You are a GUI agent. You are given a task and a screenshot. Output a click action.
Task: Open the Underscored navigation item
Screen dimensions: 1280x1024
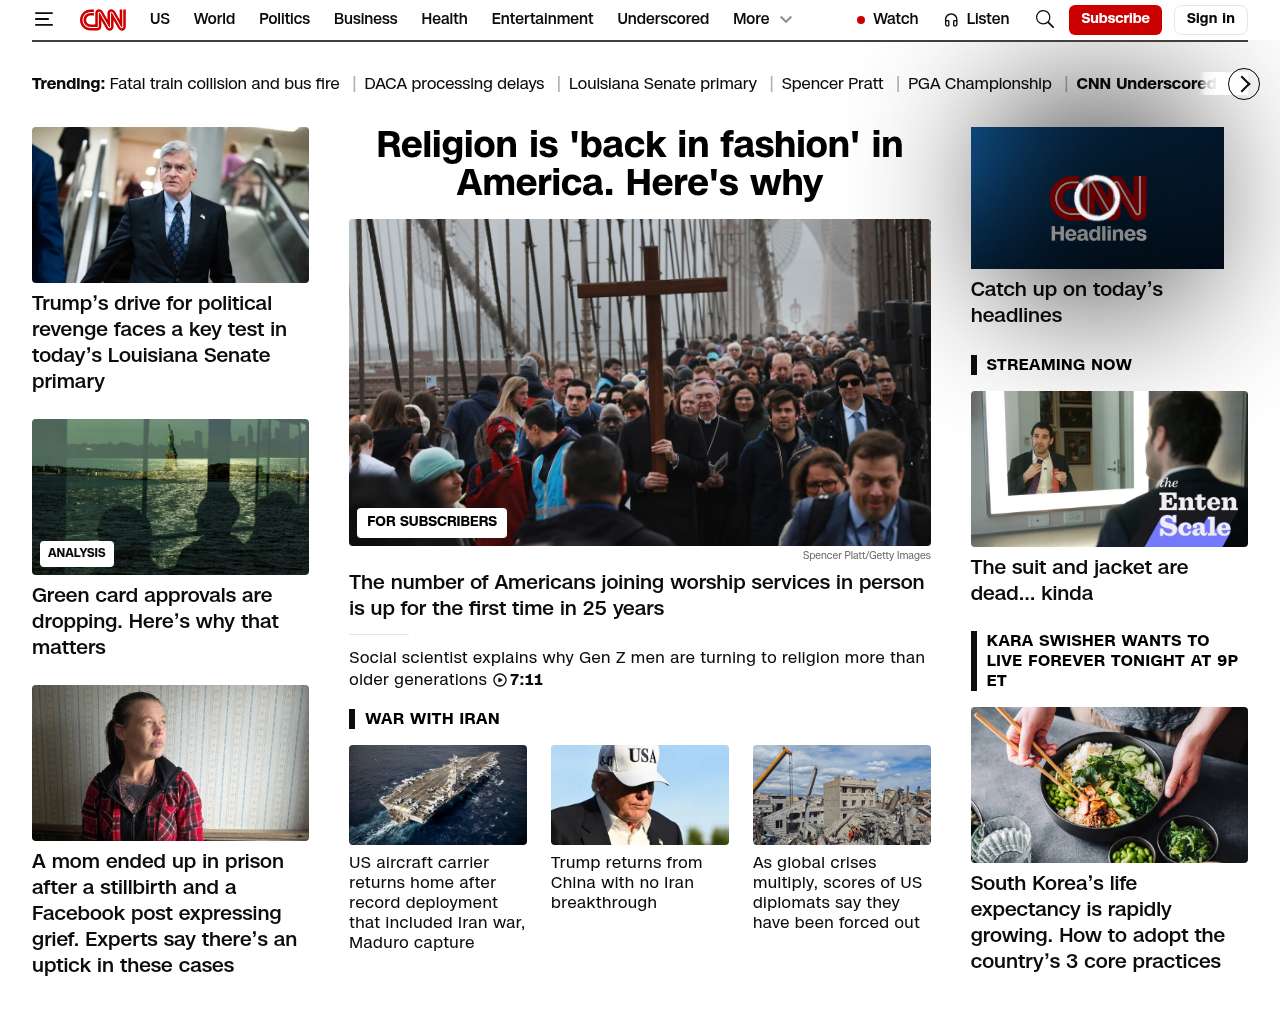[663, 19]
